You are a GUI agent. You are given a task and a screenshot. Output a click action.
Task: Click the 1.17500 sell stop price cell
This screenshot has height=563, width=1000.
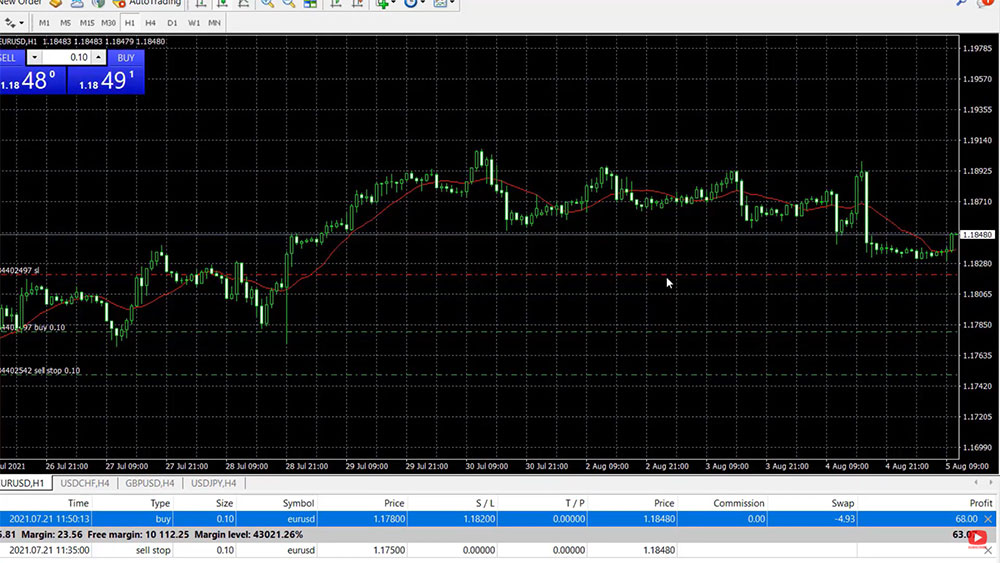[388, 550]
